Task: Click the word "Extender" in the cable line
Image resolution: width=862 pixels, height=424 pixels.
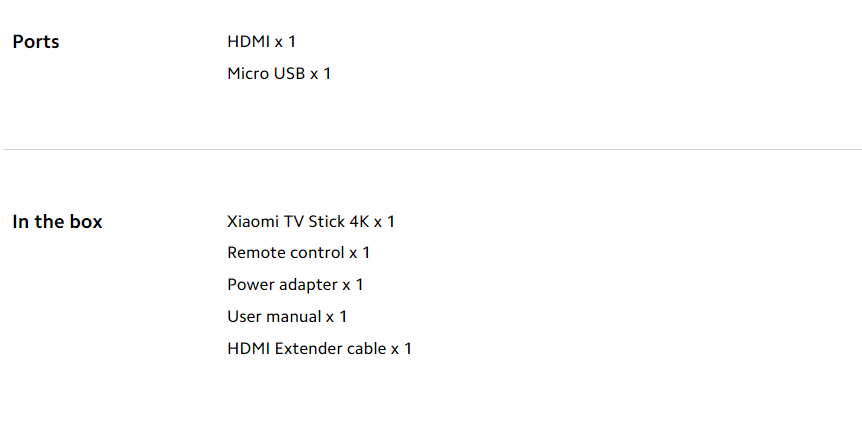Action: (310, 349)
